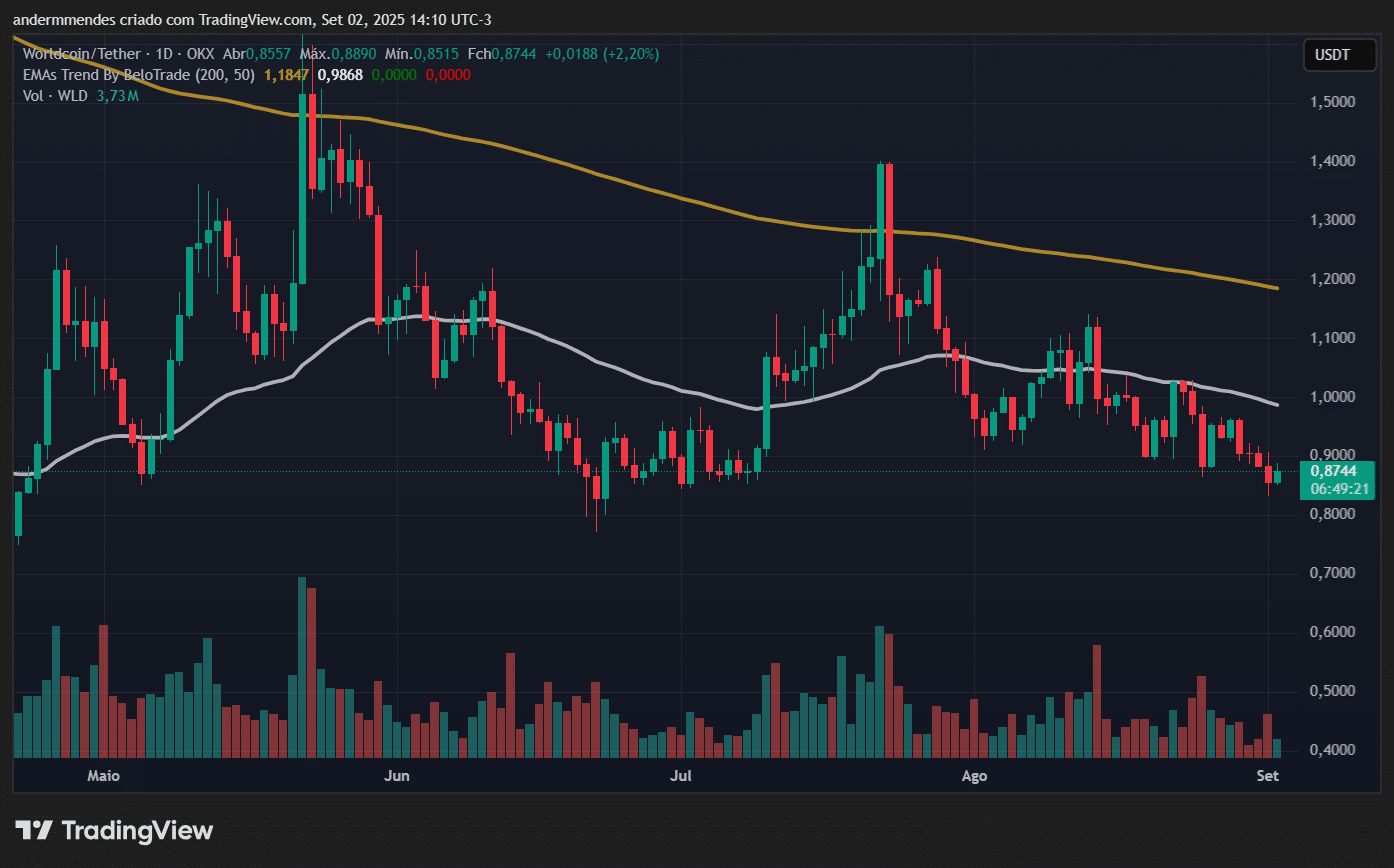
Task: Click the +0,0188 (+2,20%) change value
Action: 602,53
